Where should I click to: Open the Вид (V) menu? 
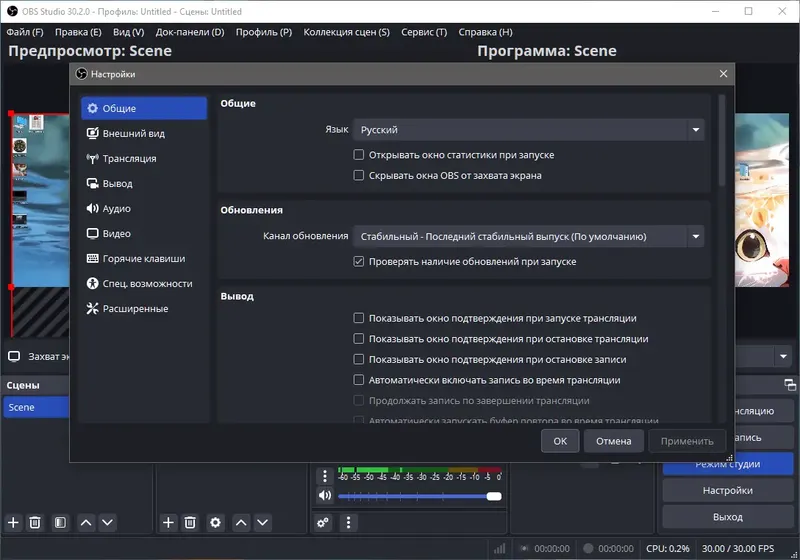pos(129,32)
